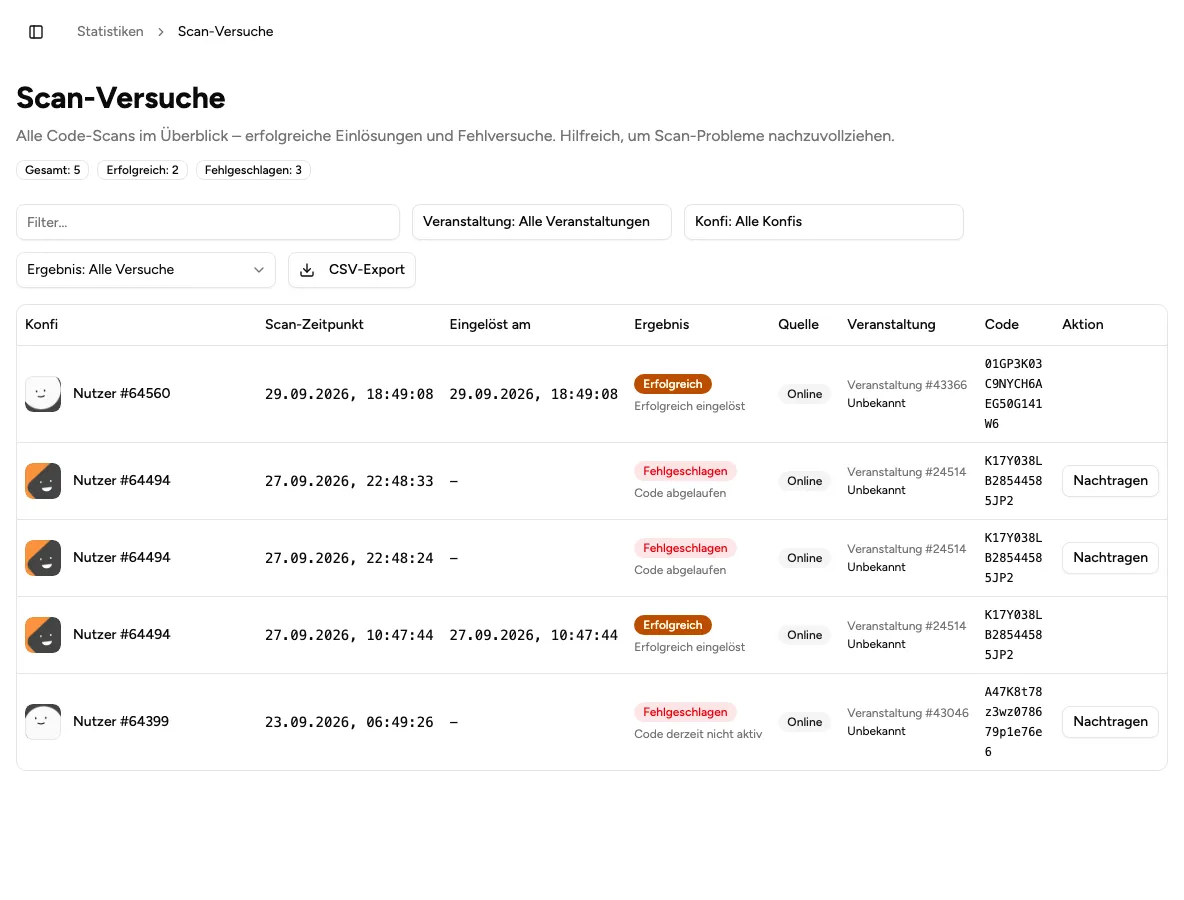The height and width of the screenshot is (900, 1184).
Task: Open Konfi: Alle Konfis dropdown
Action: tap(824, 222)
